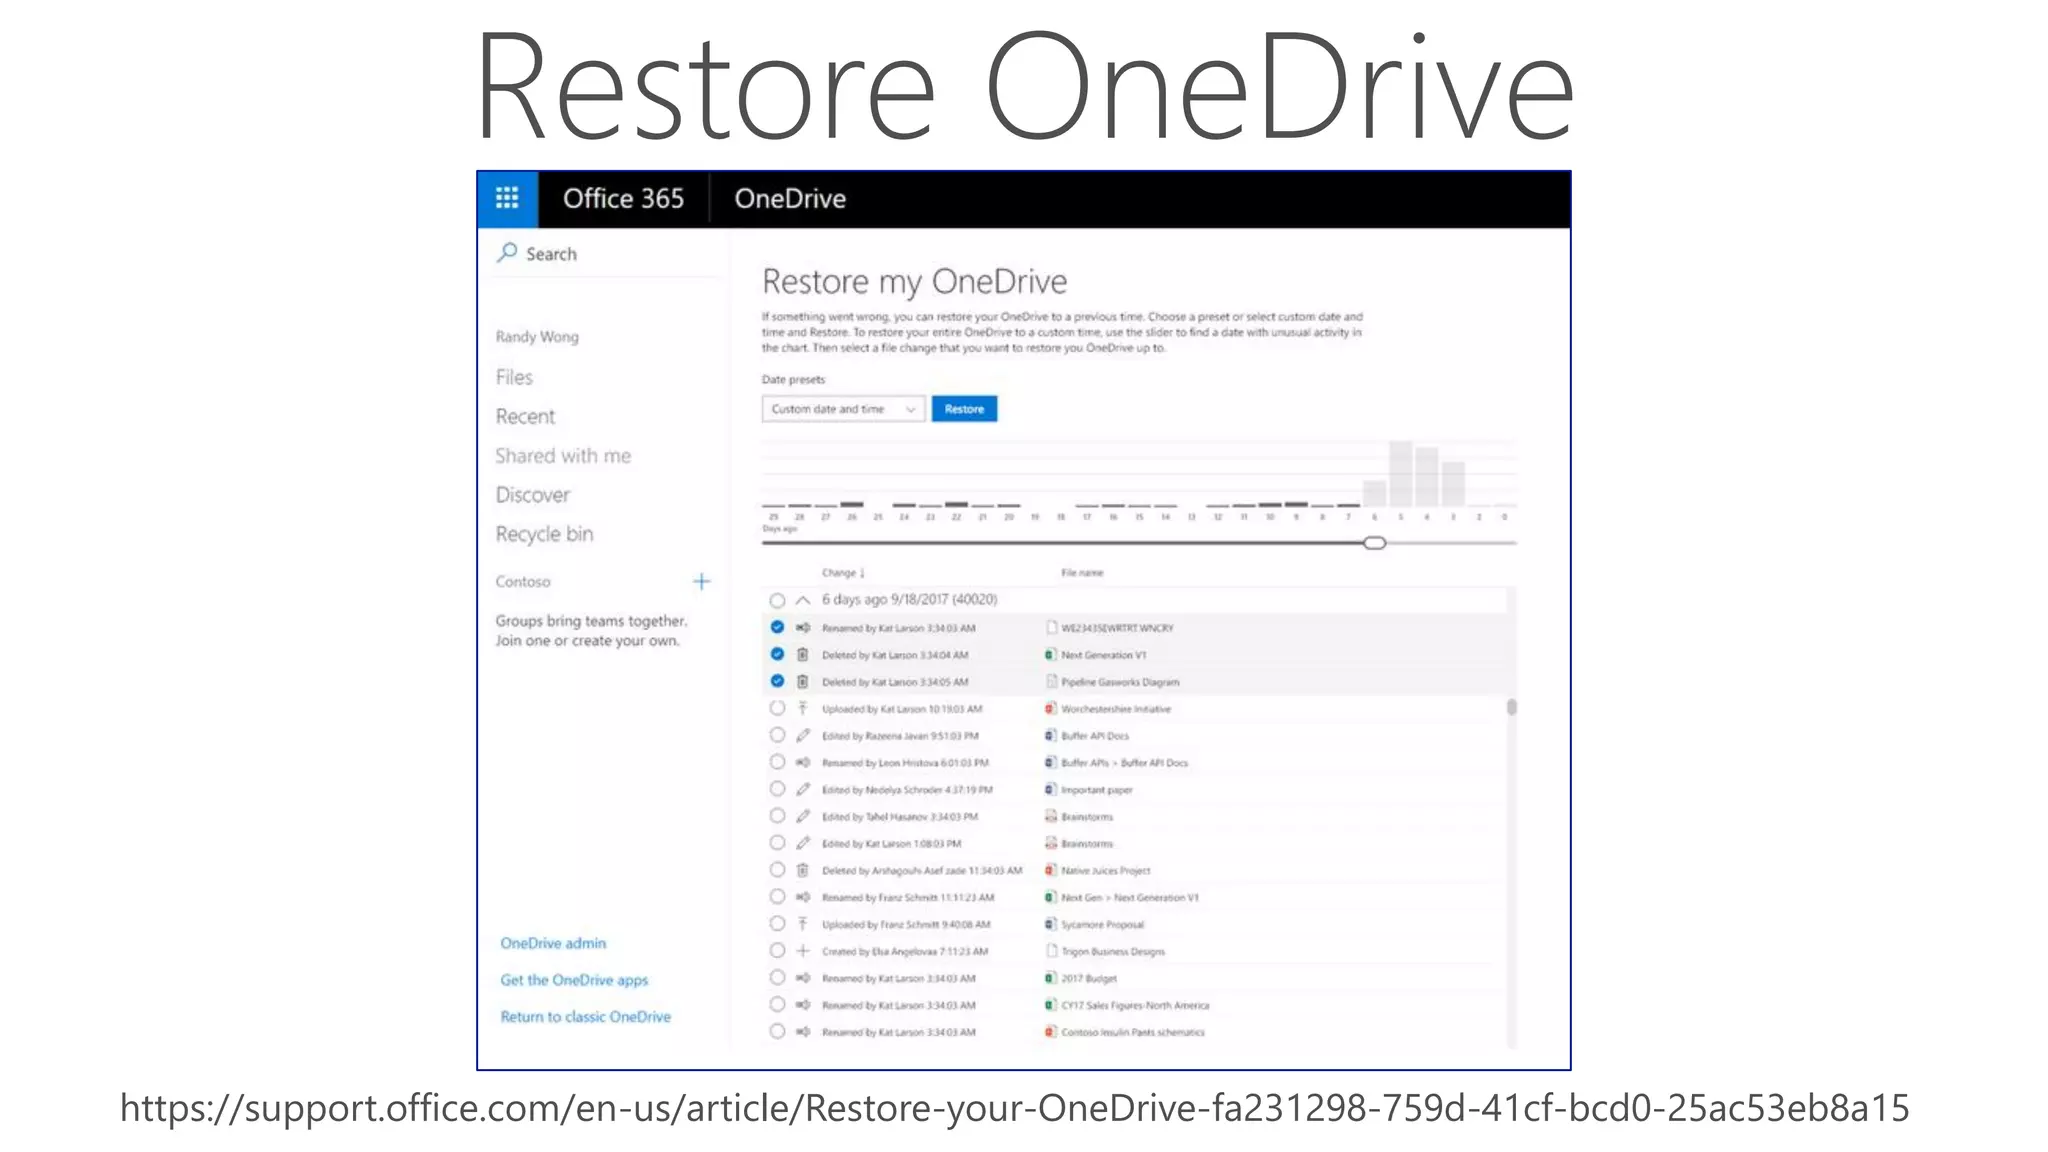Click "Important paper" file name

(x=1097, y=790)
